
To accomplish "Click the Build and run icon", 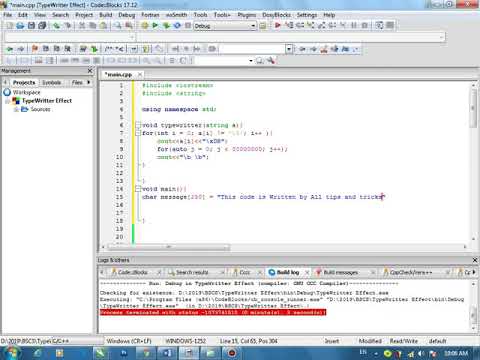I will pos(166,25).
